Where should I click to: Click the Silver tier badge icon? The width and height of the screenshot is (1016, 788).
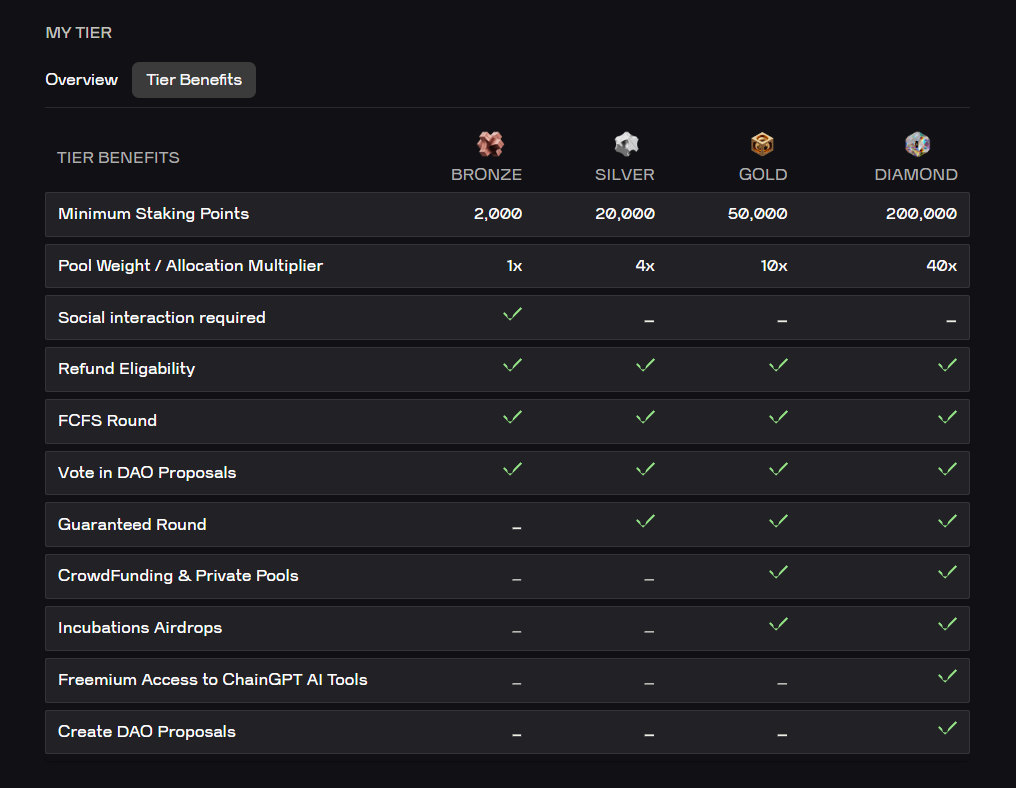pos(626,144)
